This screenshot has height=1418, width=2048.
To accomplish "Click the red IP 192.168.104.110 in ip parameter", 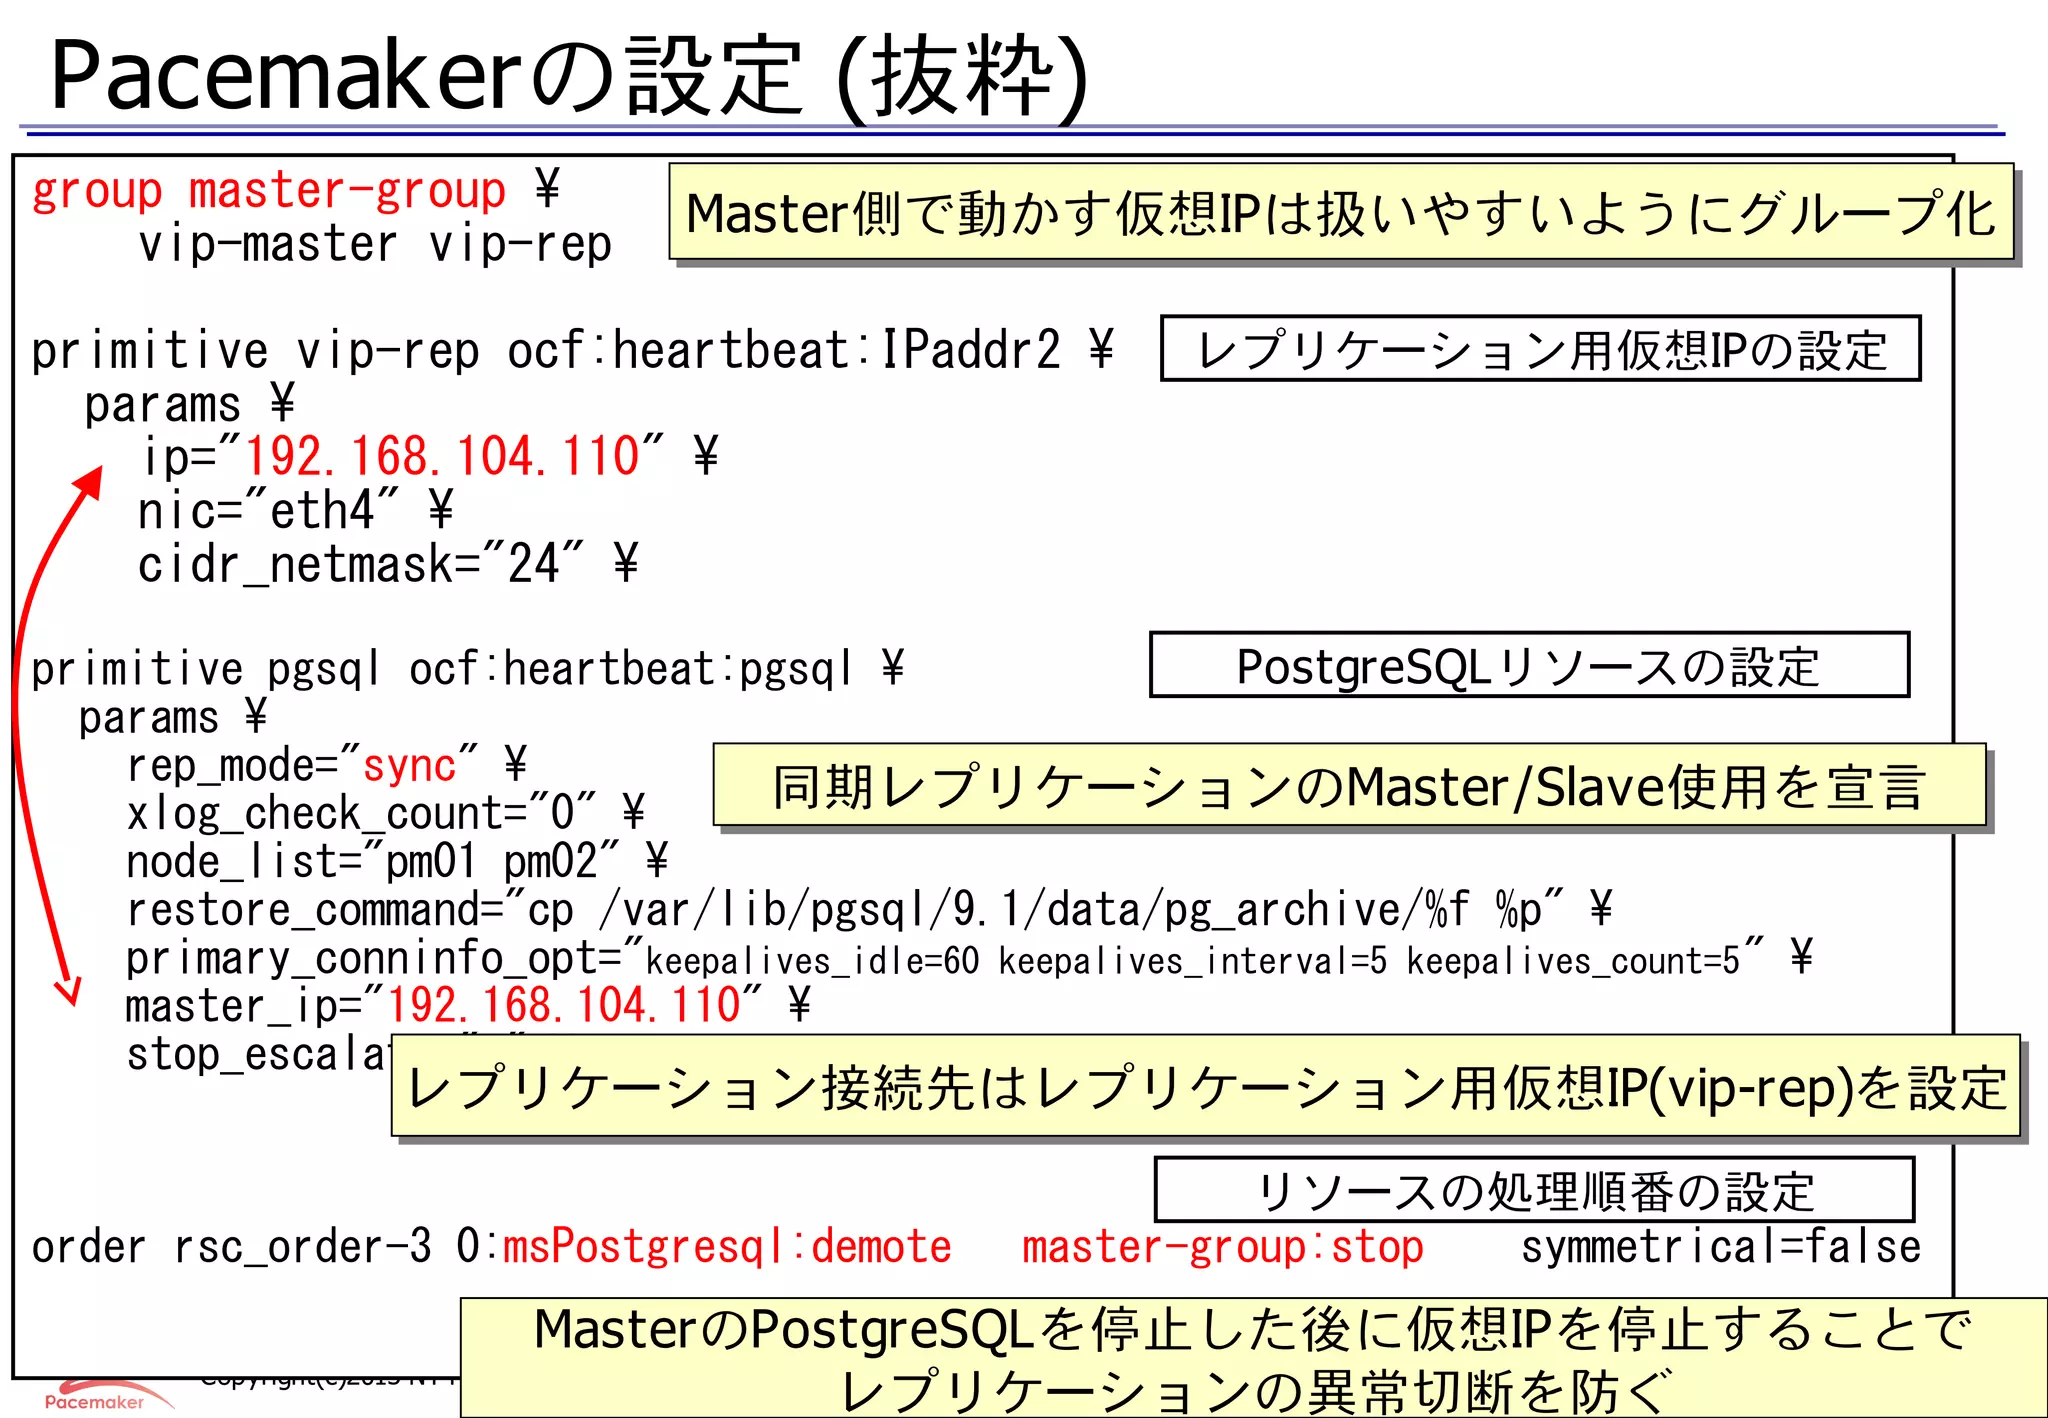I will [x=442, y=456].
